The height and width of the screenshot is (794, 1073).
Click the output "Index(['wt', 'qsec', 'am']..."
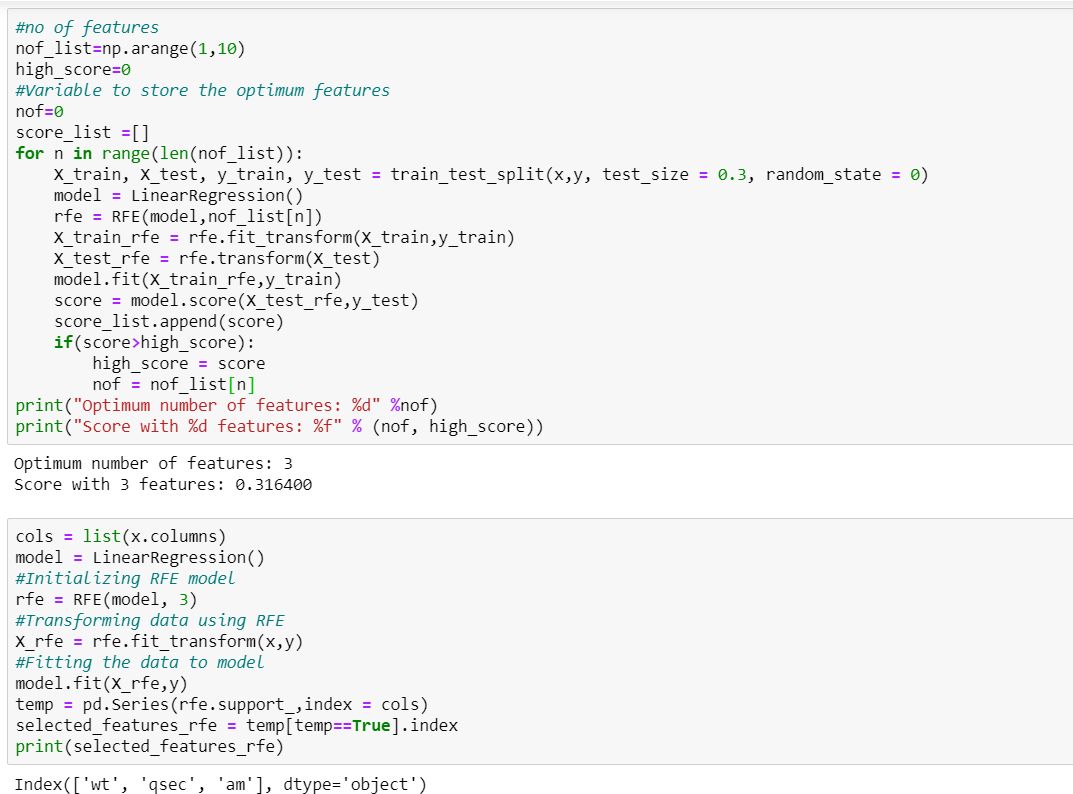220,784
